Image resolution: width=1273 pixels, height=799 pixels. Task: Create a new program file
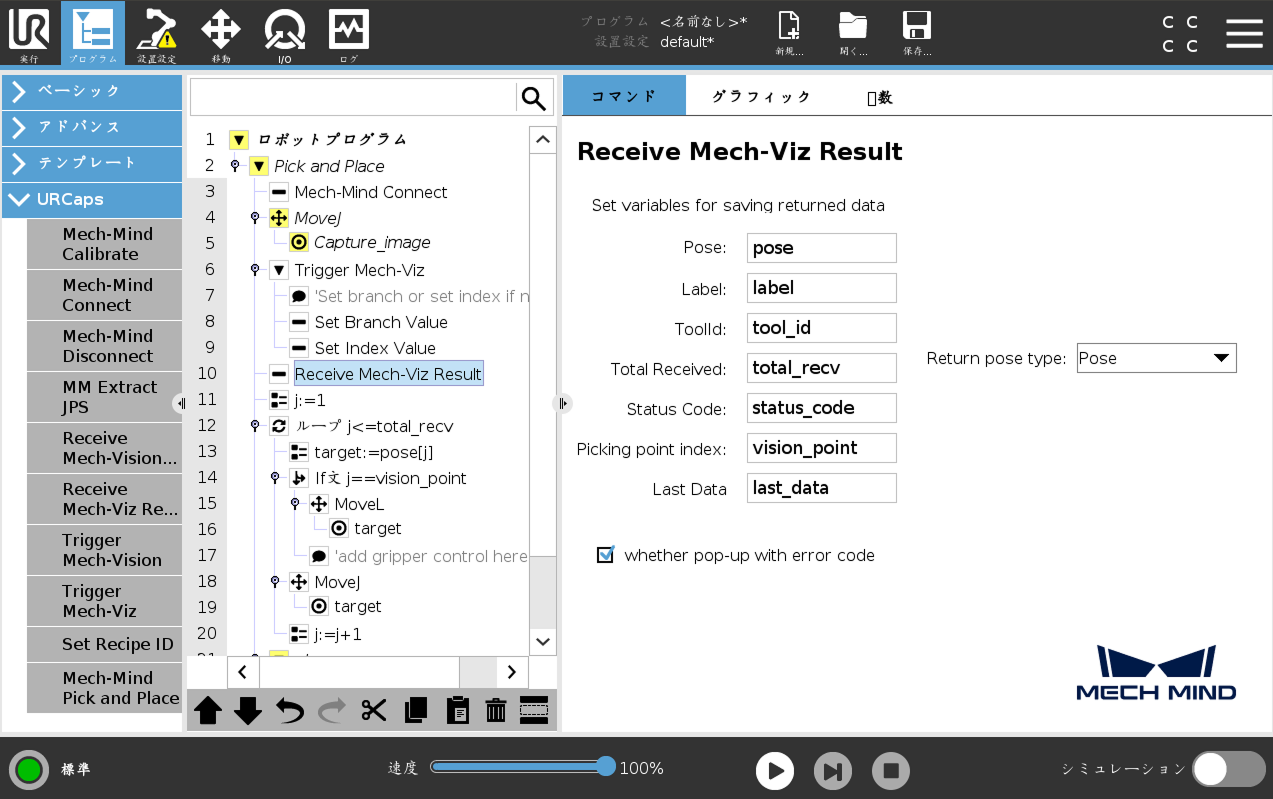click(x=790, y=33)
